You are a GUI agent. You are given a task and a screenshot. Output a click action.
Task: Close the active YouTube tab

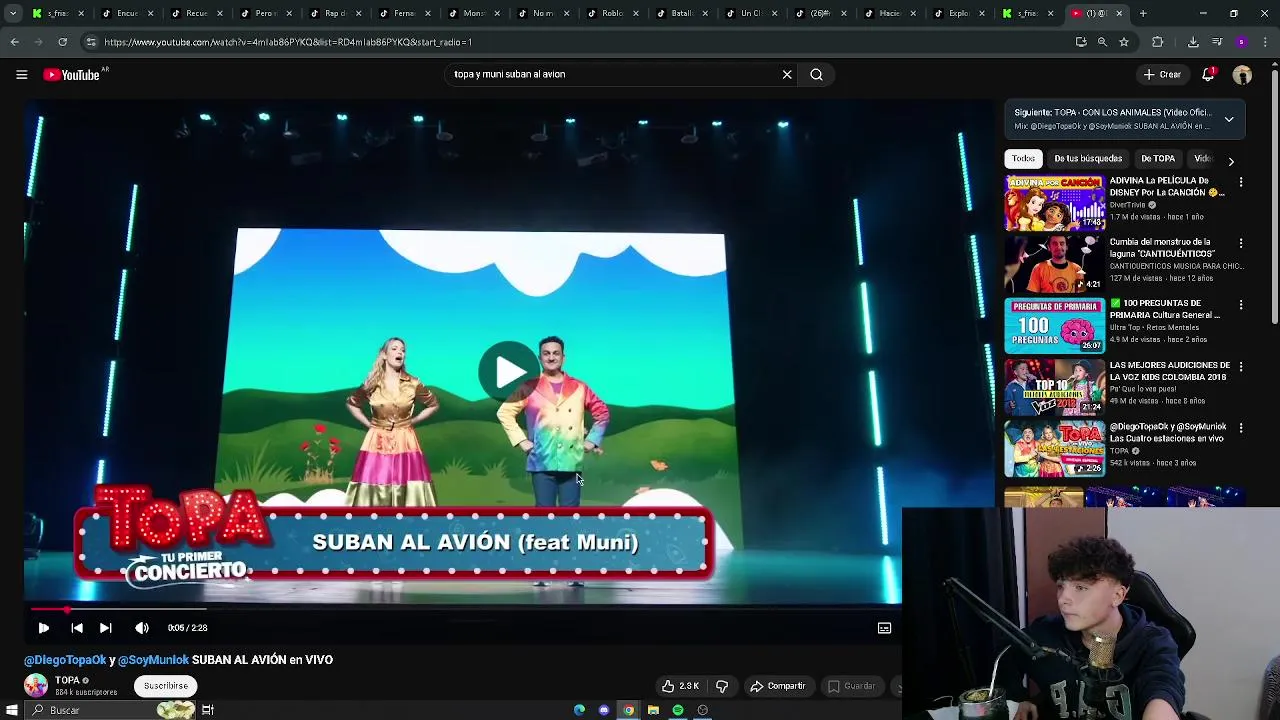1119,13
